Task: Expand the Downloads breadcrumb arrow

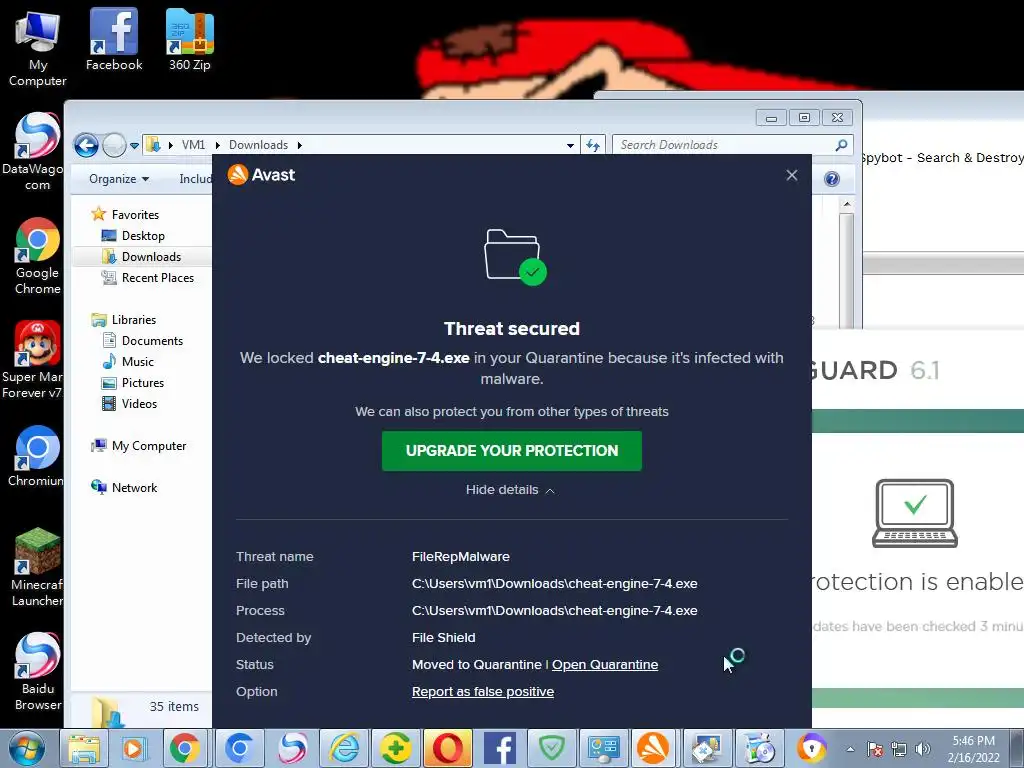Action: click(x=300, y=145)
